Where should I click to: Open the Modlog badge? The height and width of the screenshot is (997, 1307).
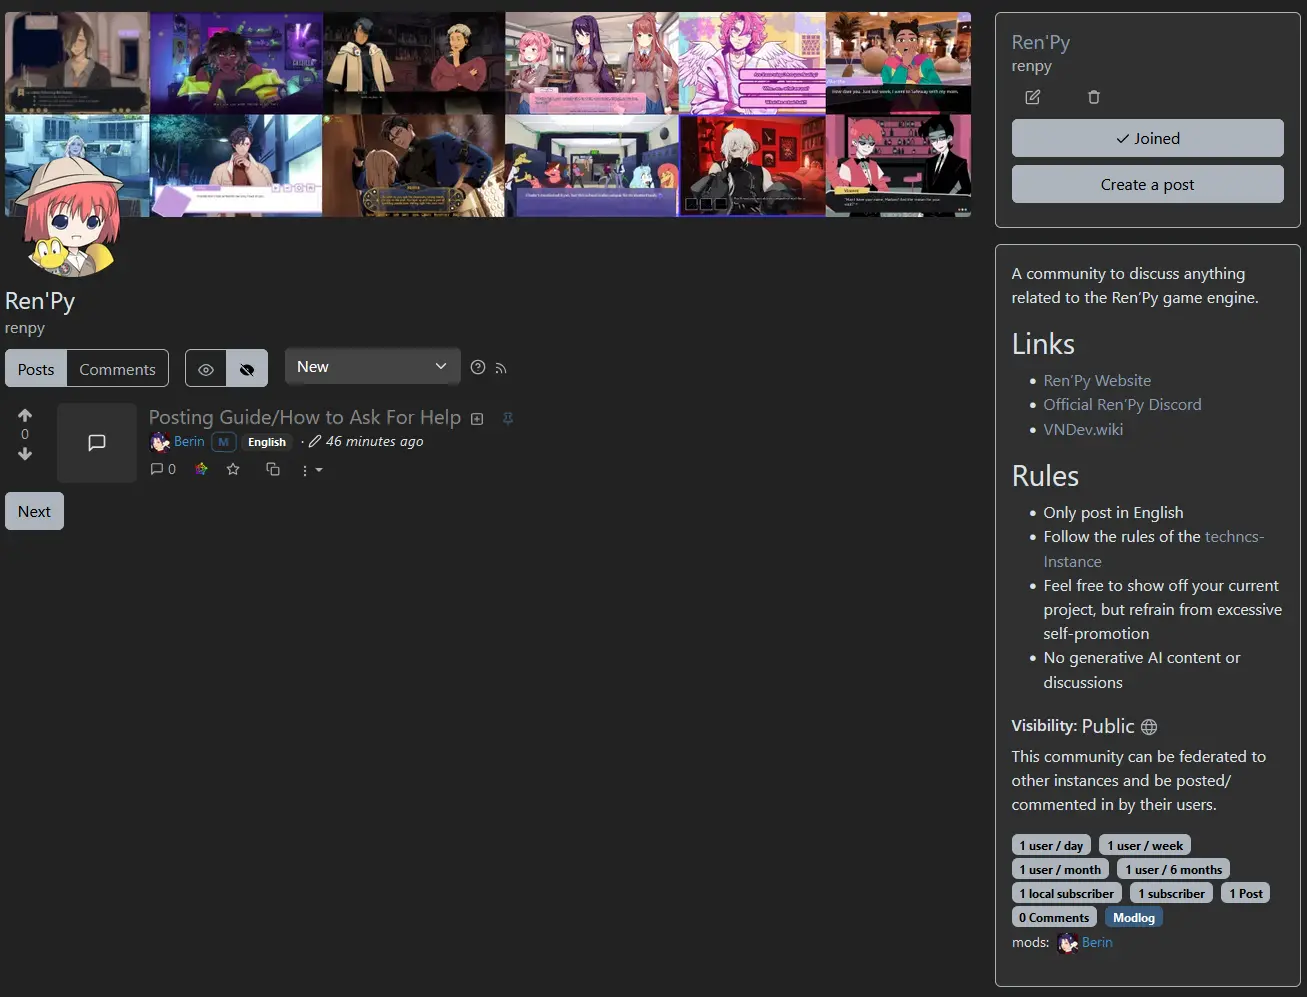coord(1134,917)
